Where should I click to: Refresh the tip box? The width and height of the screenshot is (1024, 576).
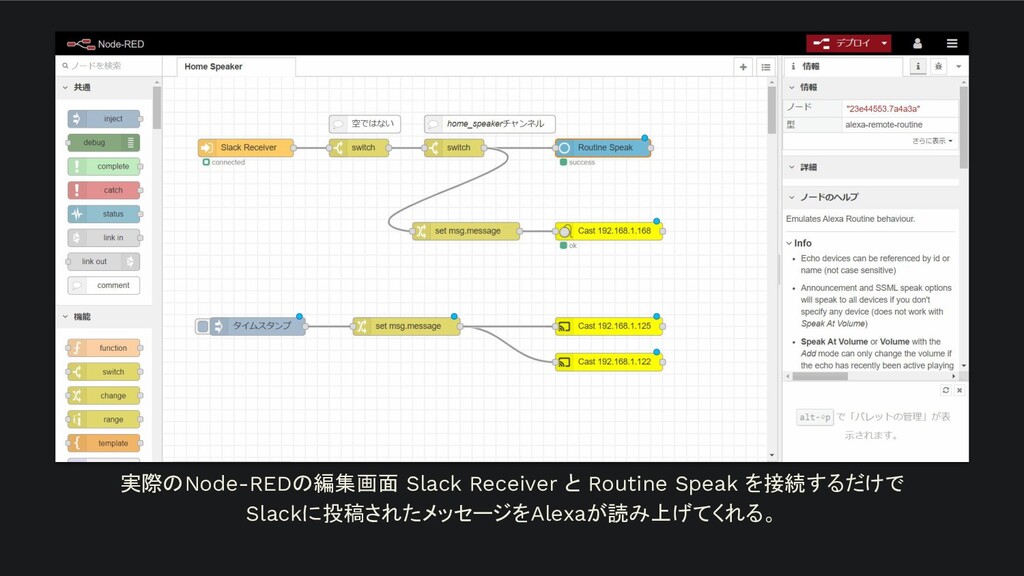coord(946,390)
